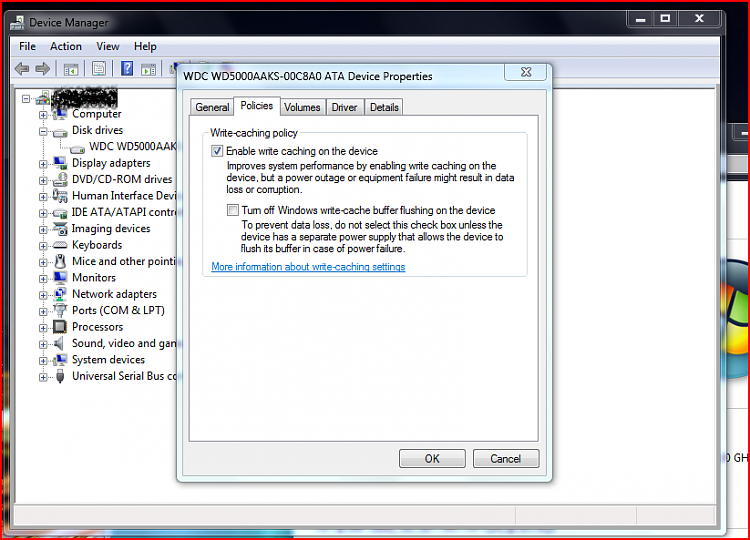This screenshot has height=540, width=750.
Task: Expand the System devices category
Action: pos(43,361)
